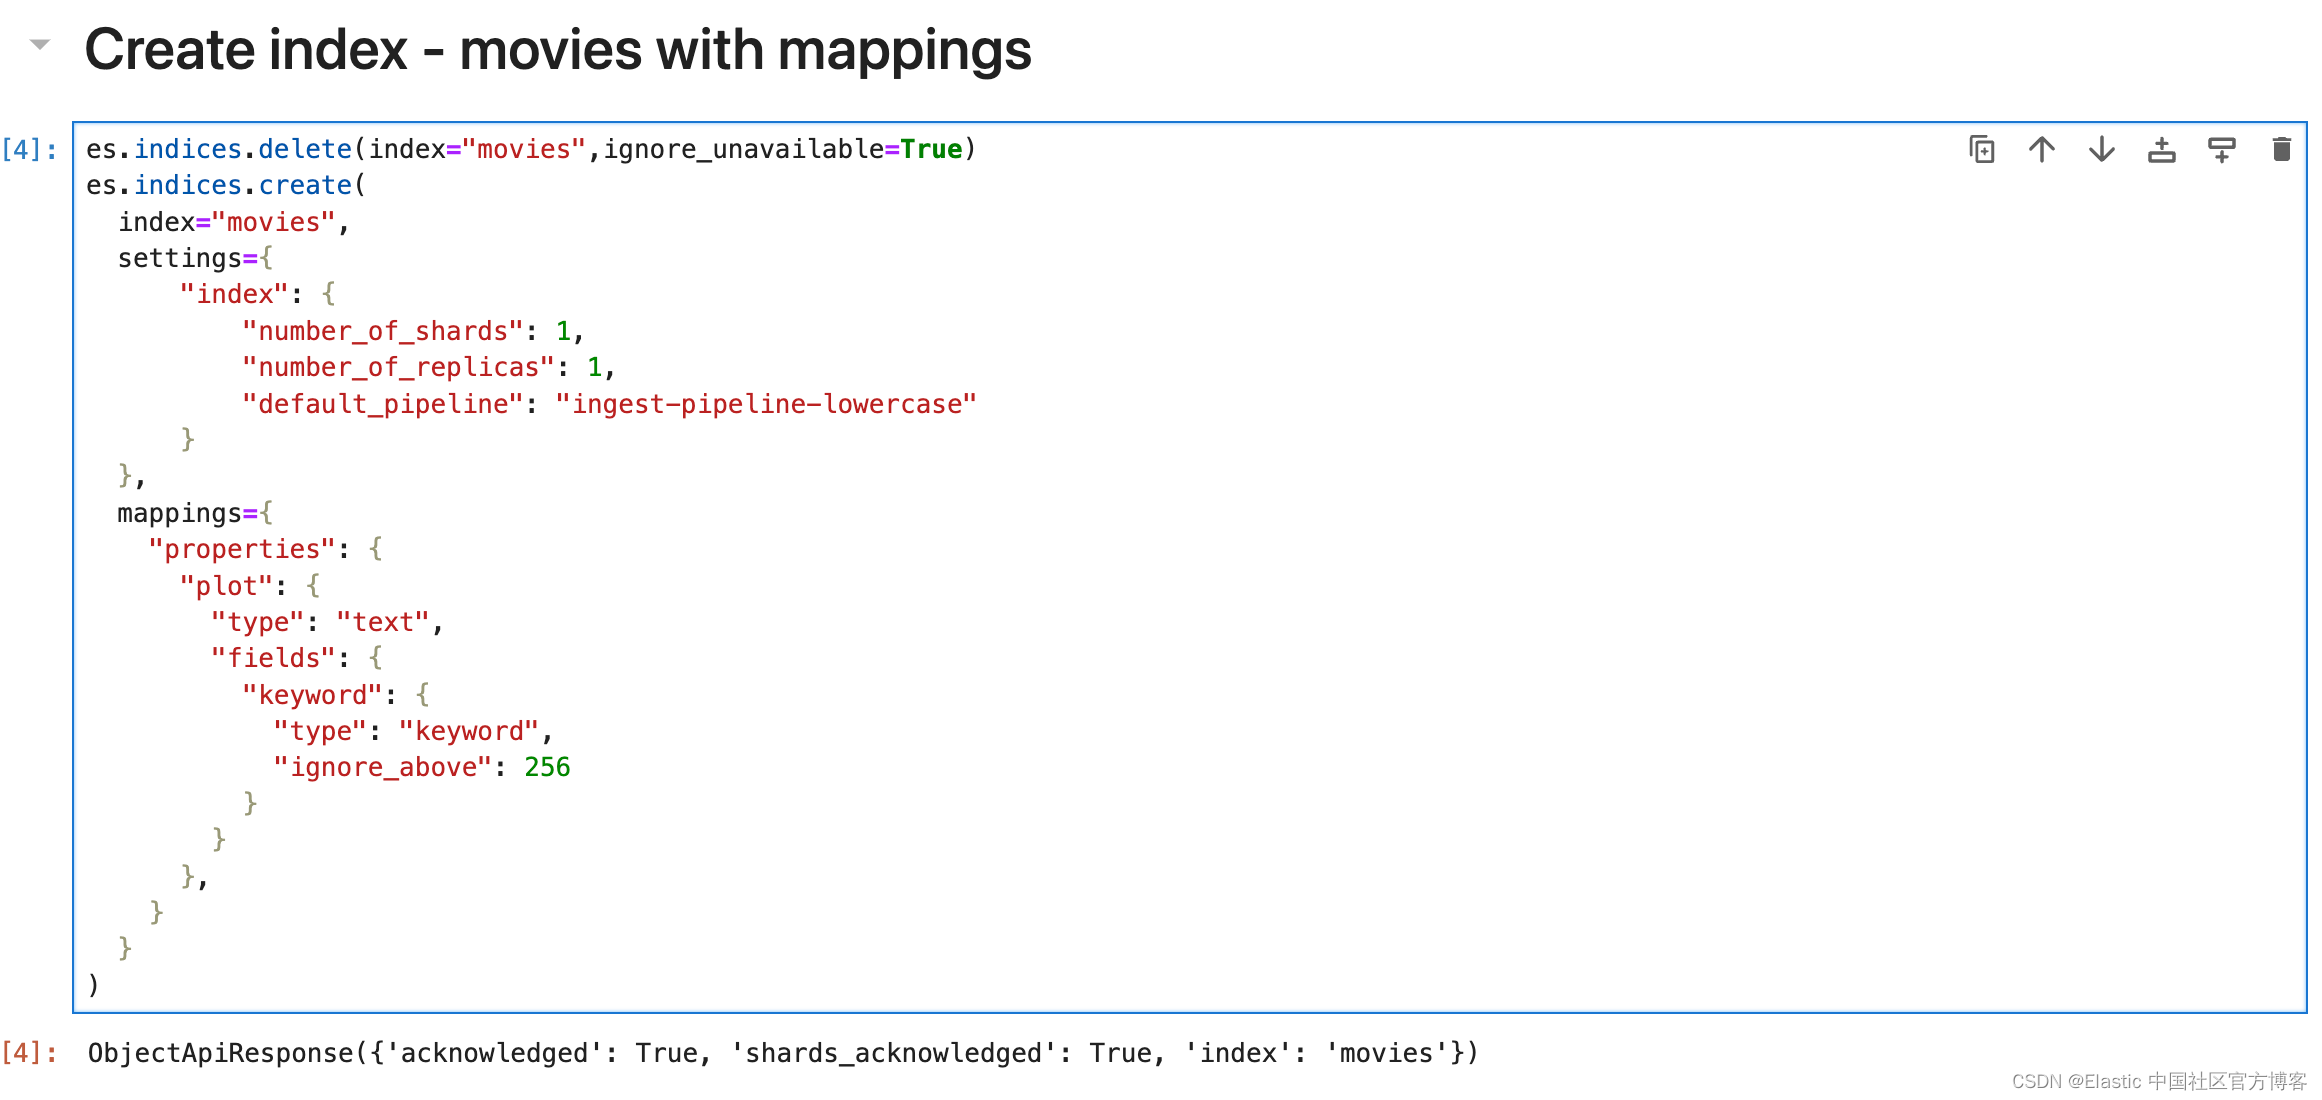Image resolution: width=2322 pixels, height=1100 pixels.
Task: Delete the cell with trash icon
Action: tap(2281, 150)
